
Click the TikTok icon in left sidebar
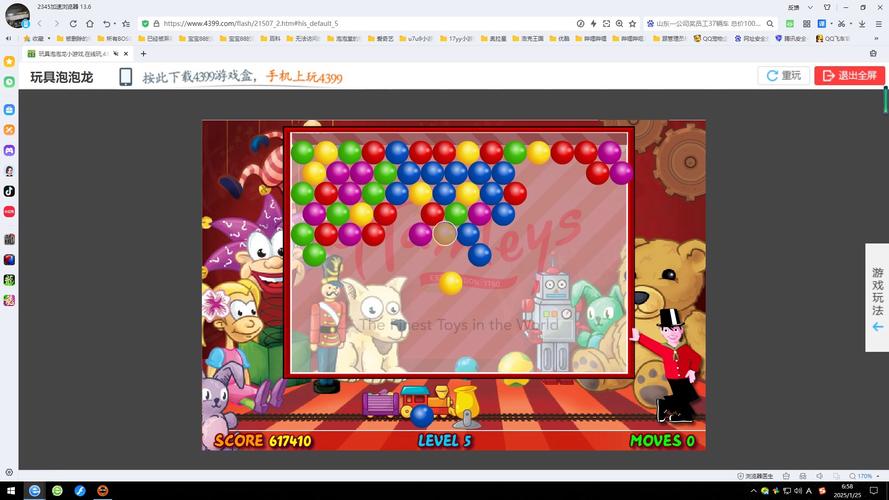pyautogui.click(x=9, y=191)
